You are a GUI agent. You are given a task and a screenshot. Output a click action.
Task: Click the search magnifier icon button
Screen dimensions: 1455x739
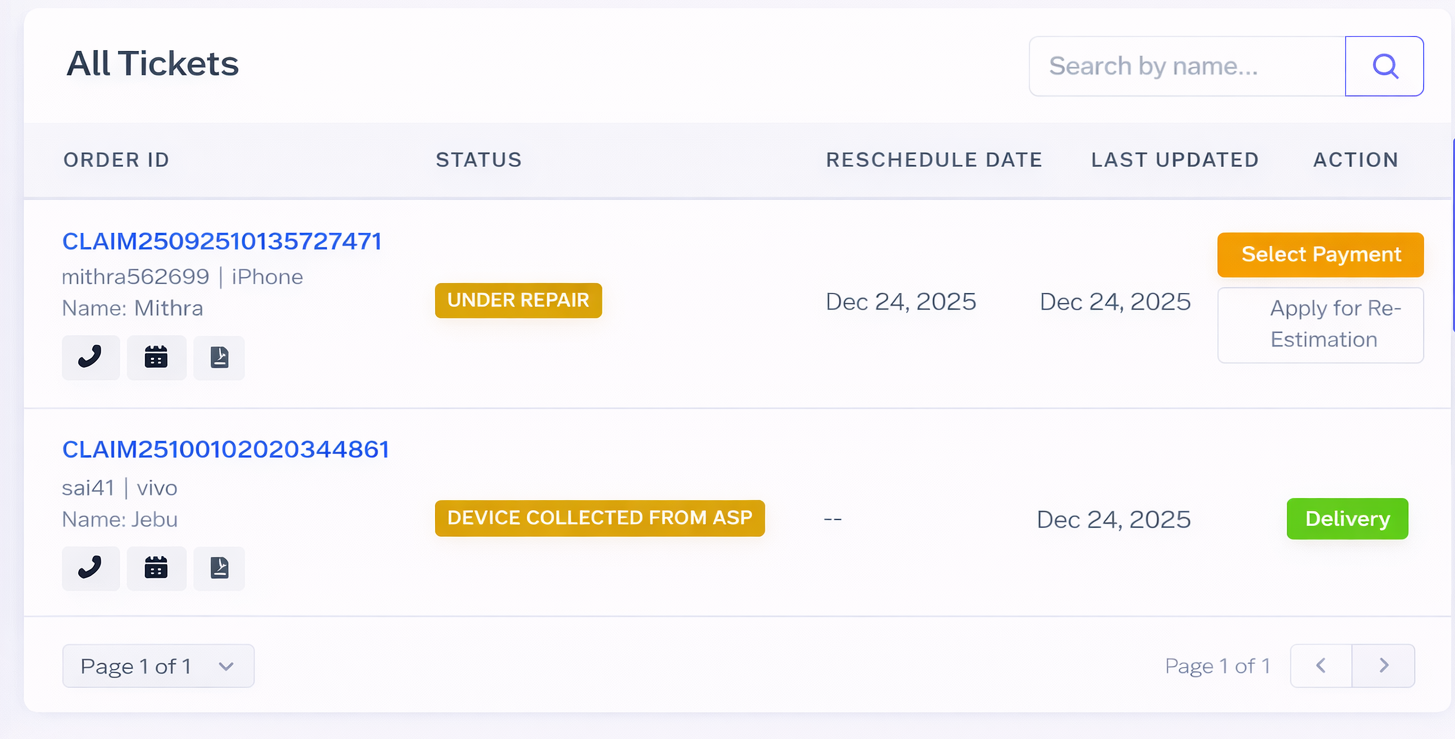tap(1384, 66)
